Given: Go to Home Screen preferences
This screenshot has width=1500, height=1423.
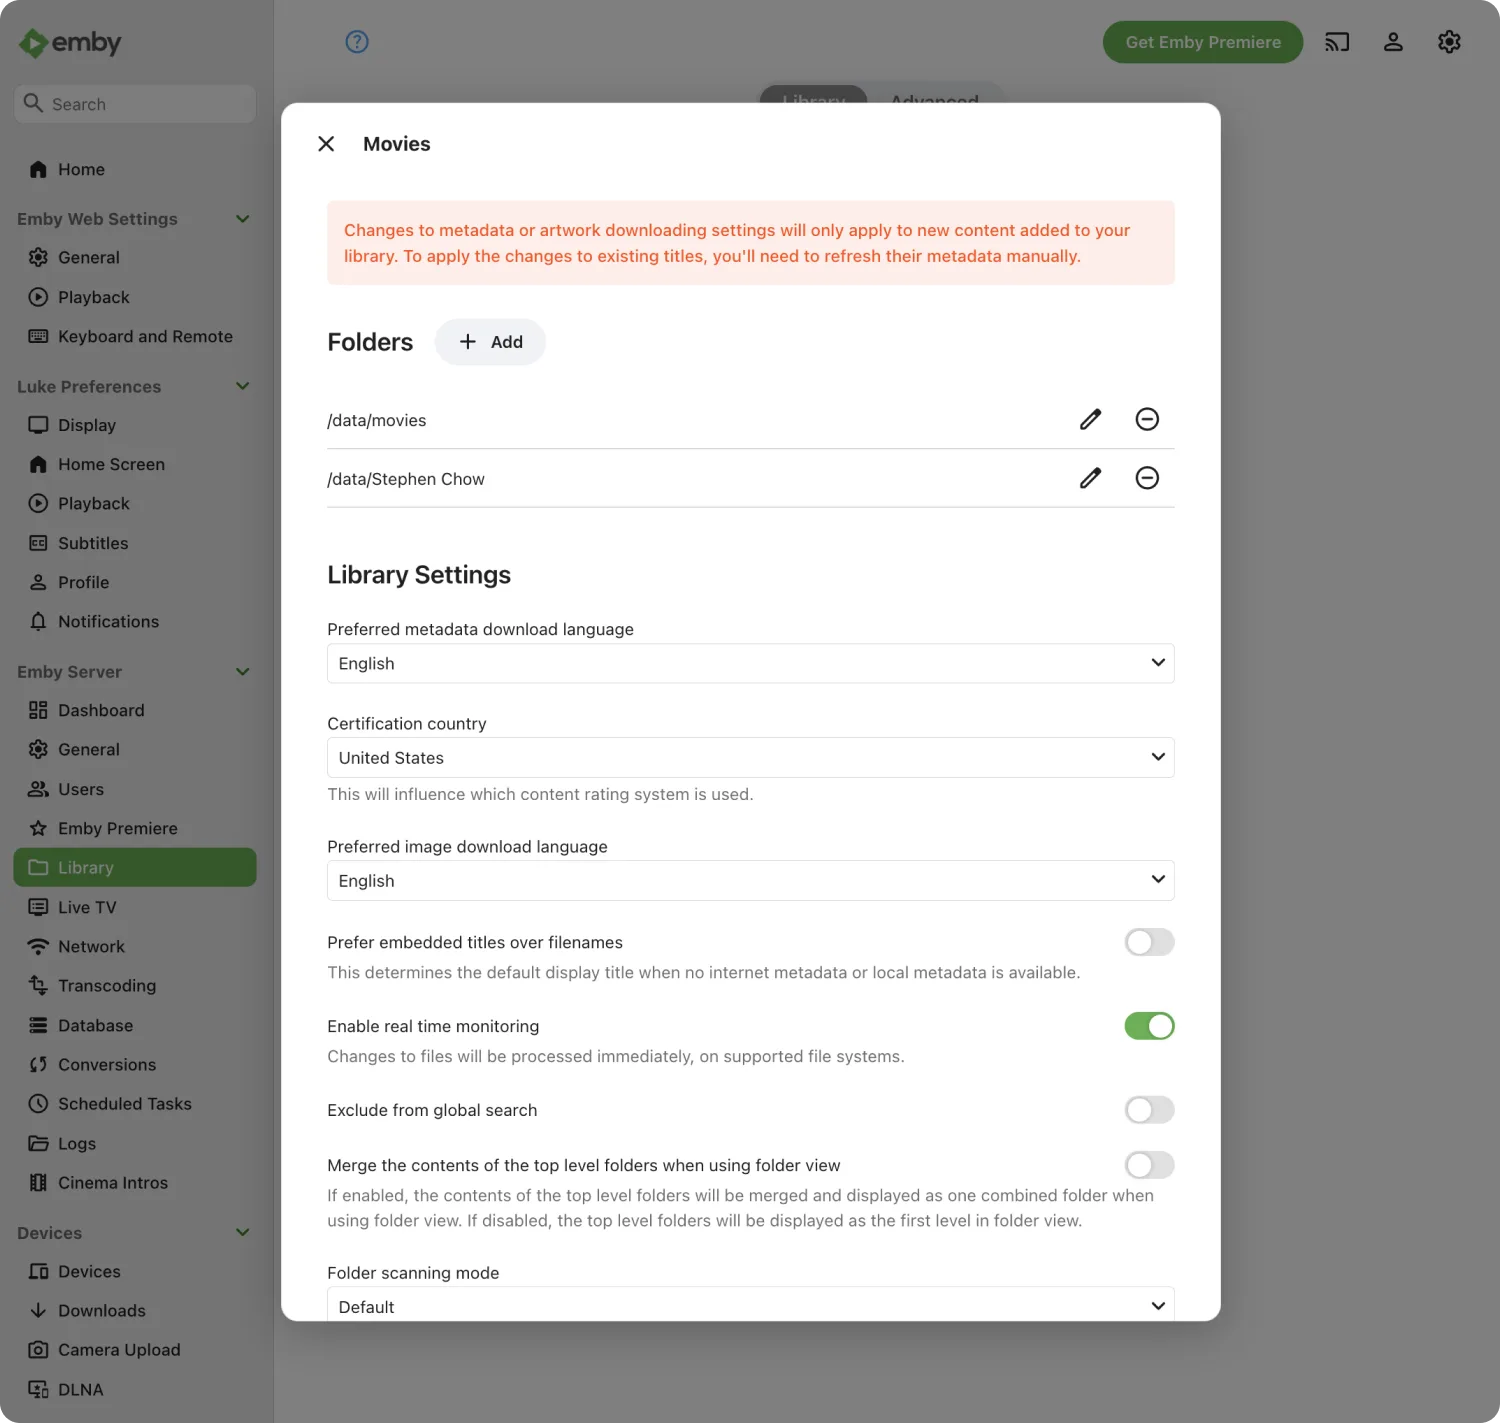Looking at the screenshot, I should [135, 464].
